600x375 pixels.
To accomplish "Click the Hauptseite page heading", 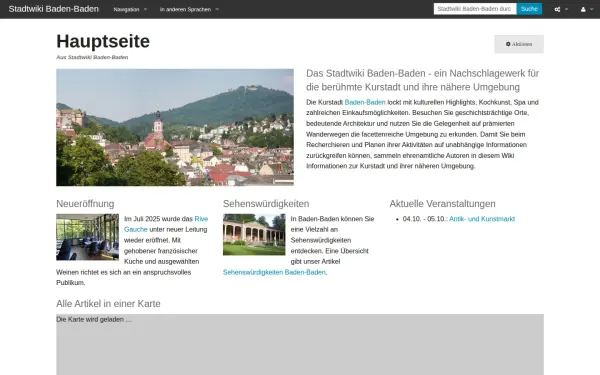I will (103, 41).
